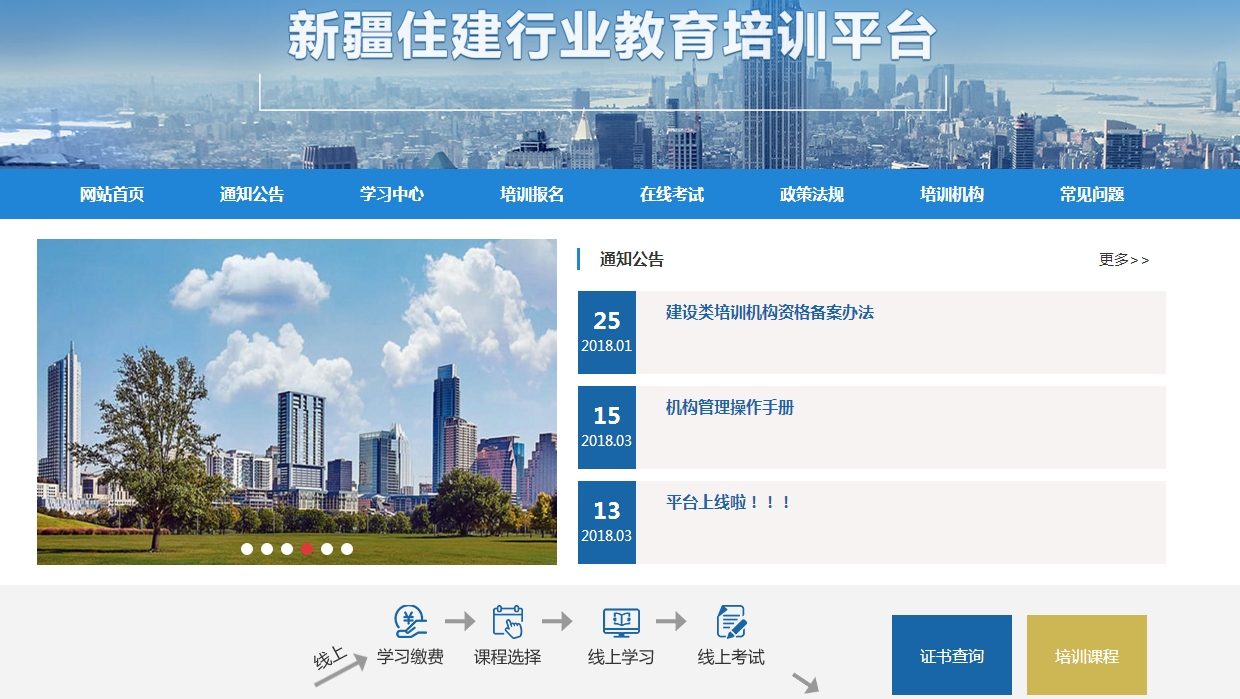Click the 课程选择 calendar icon

(x=508, y=622)
